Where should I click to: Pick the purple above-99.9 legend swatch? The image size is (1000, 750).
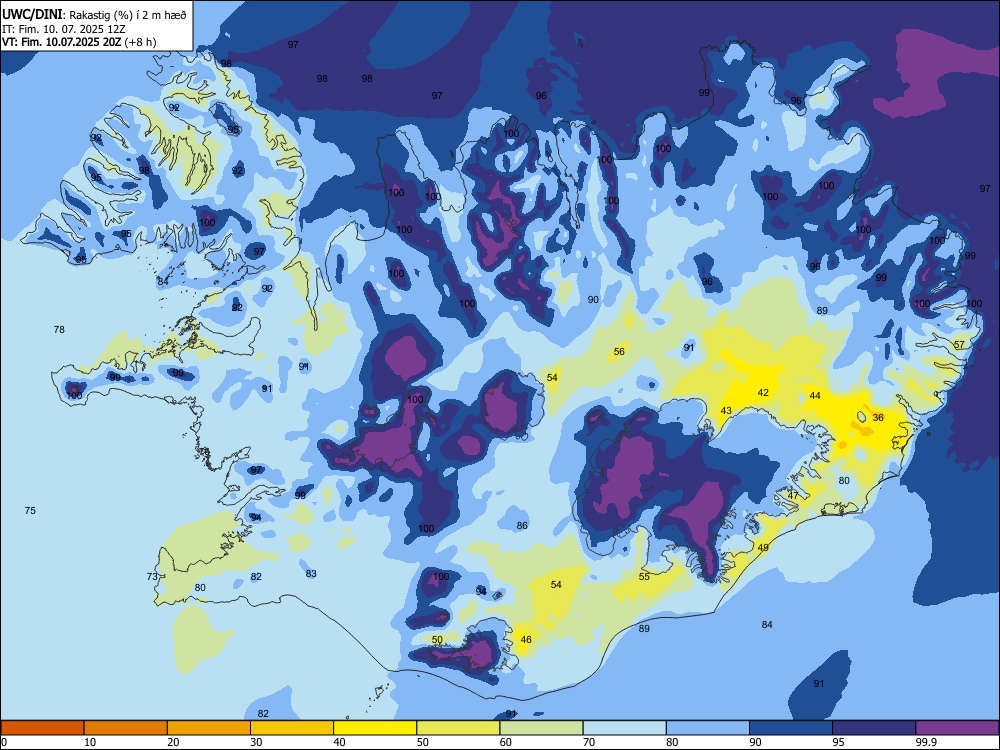tap(957, 728)
